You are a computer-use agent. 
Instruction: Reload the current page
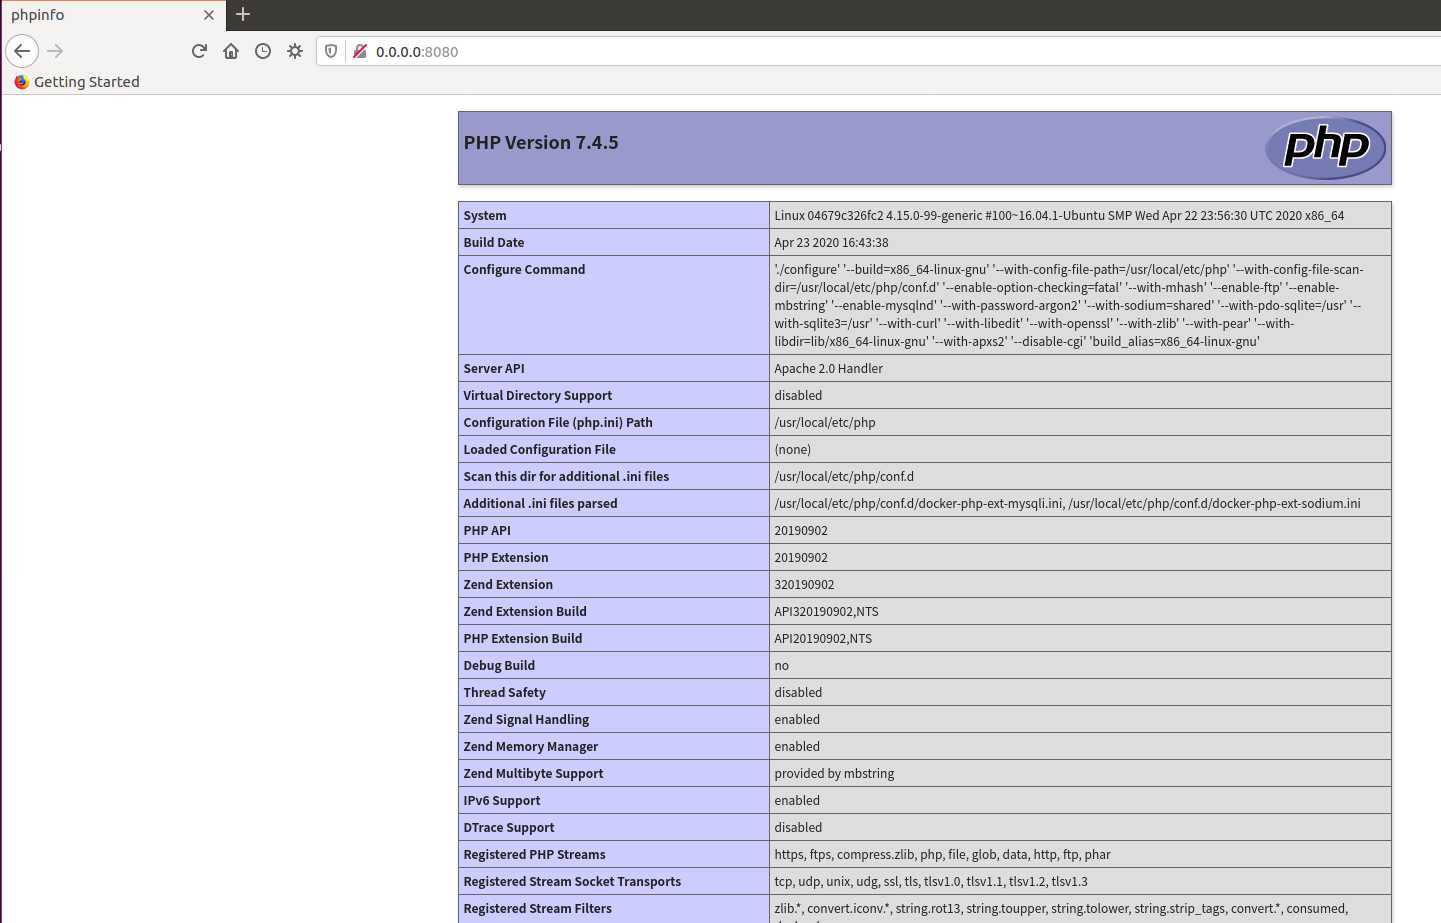pyautogui.click(x=199, y=51)
